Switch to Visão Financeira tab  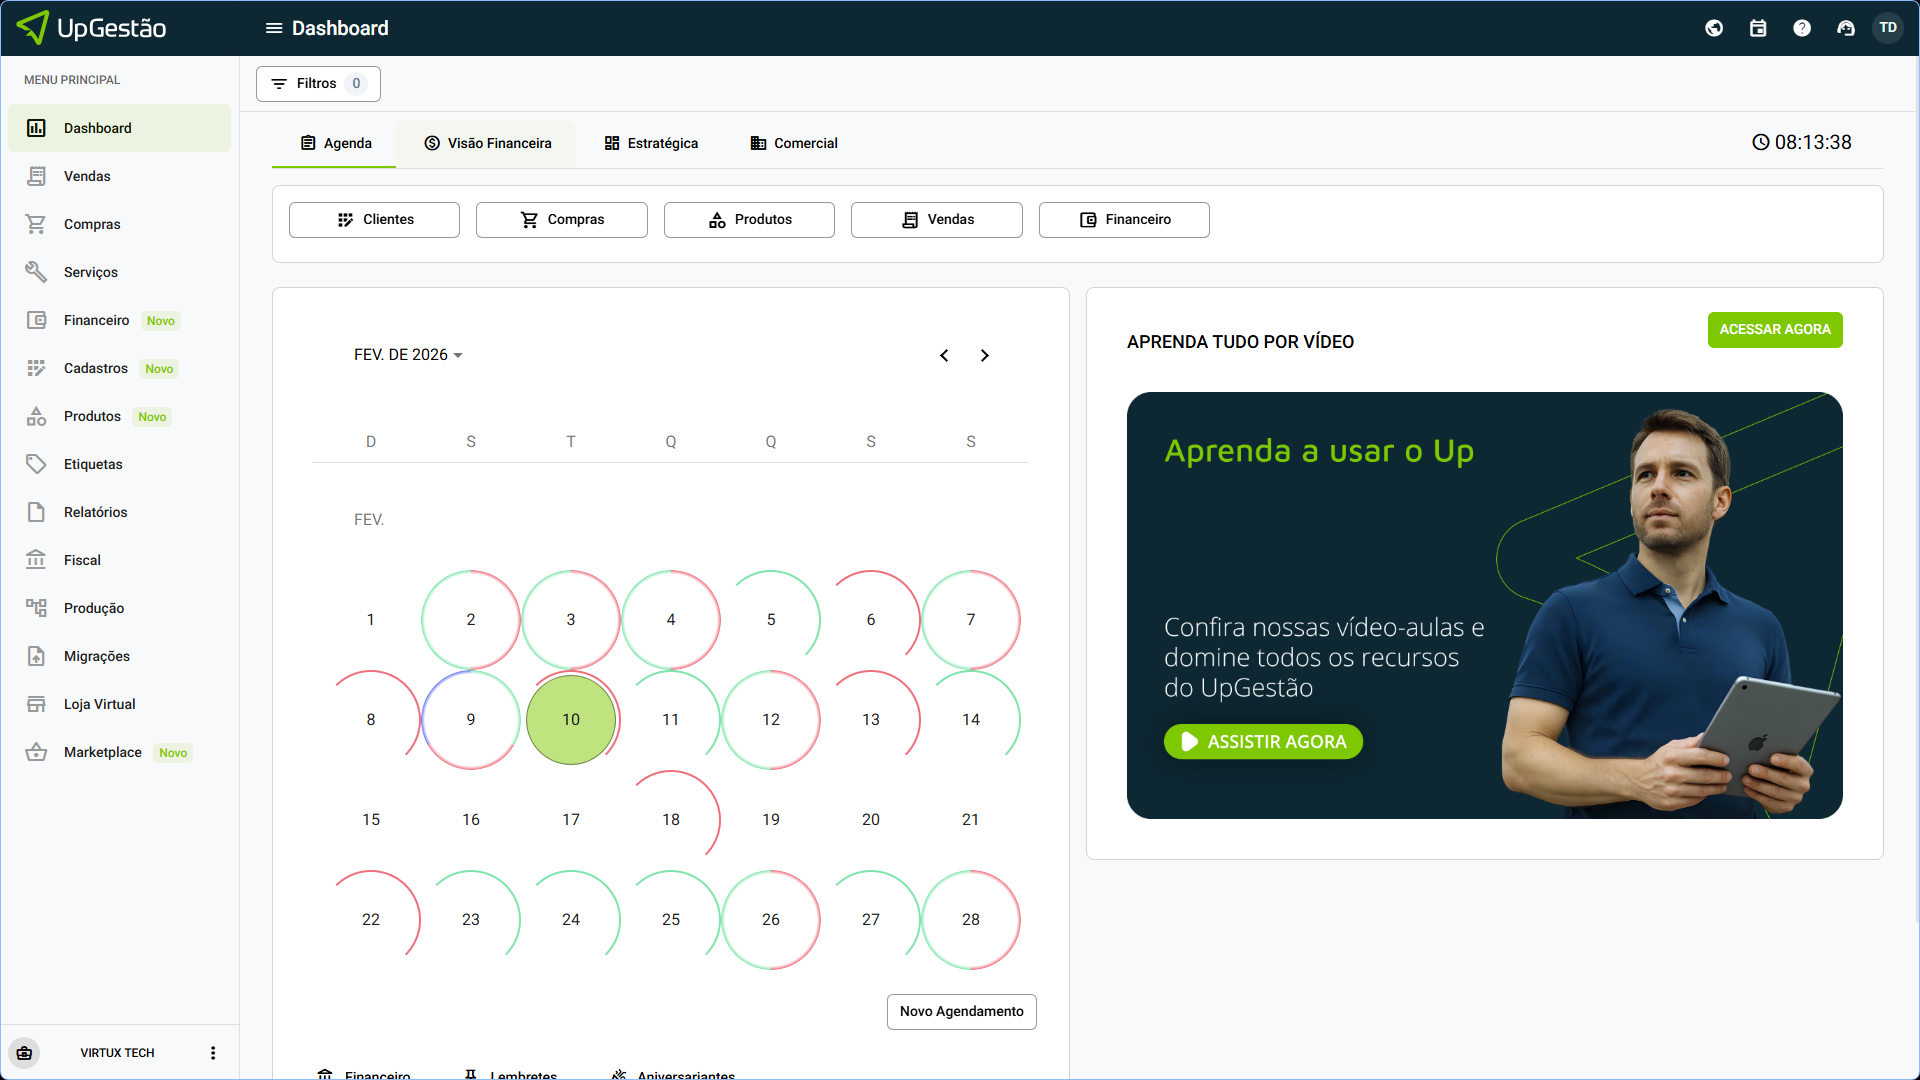(487, 143)
